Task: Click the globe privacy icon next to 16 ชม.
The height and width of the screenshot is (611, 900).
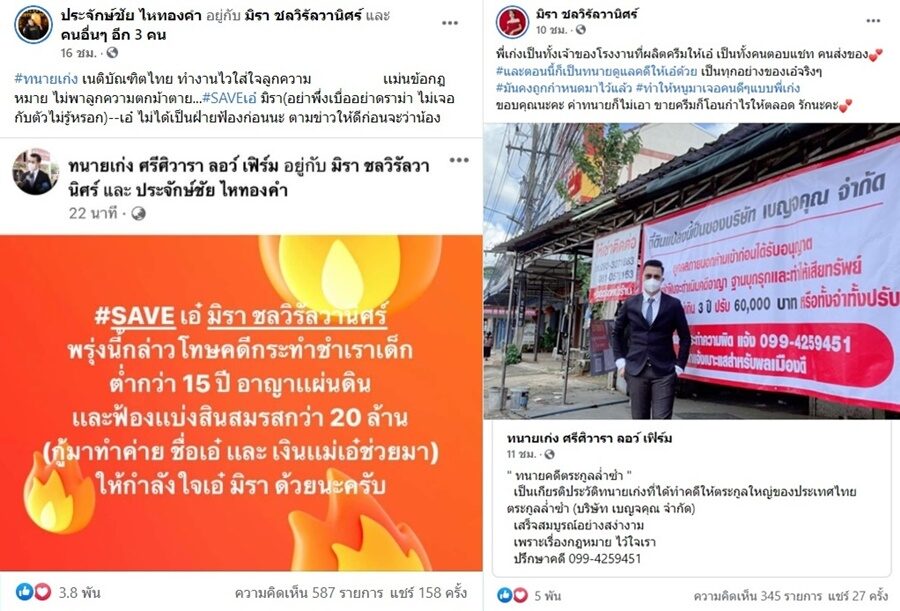Action: (112, 53)
